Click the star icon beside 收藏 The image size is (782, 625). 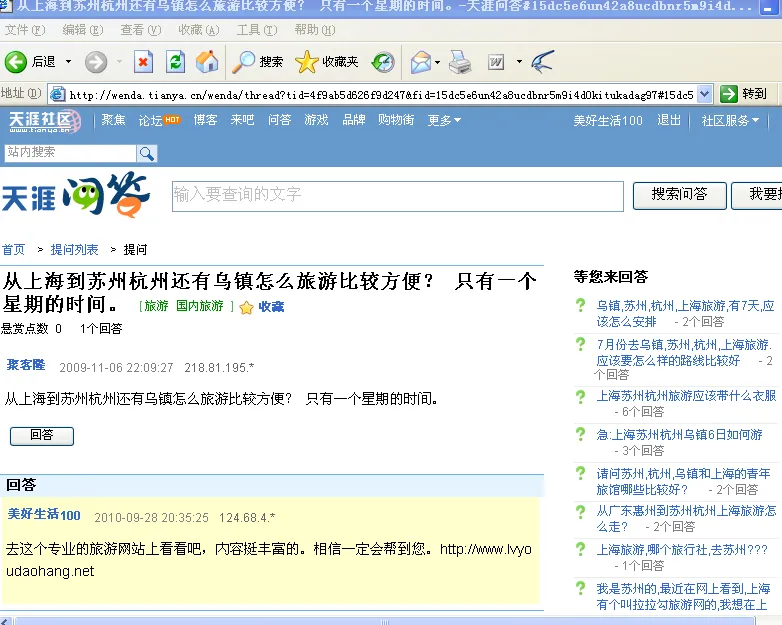point(246,307)
